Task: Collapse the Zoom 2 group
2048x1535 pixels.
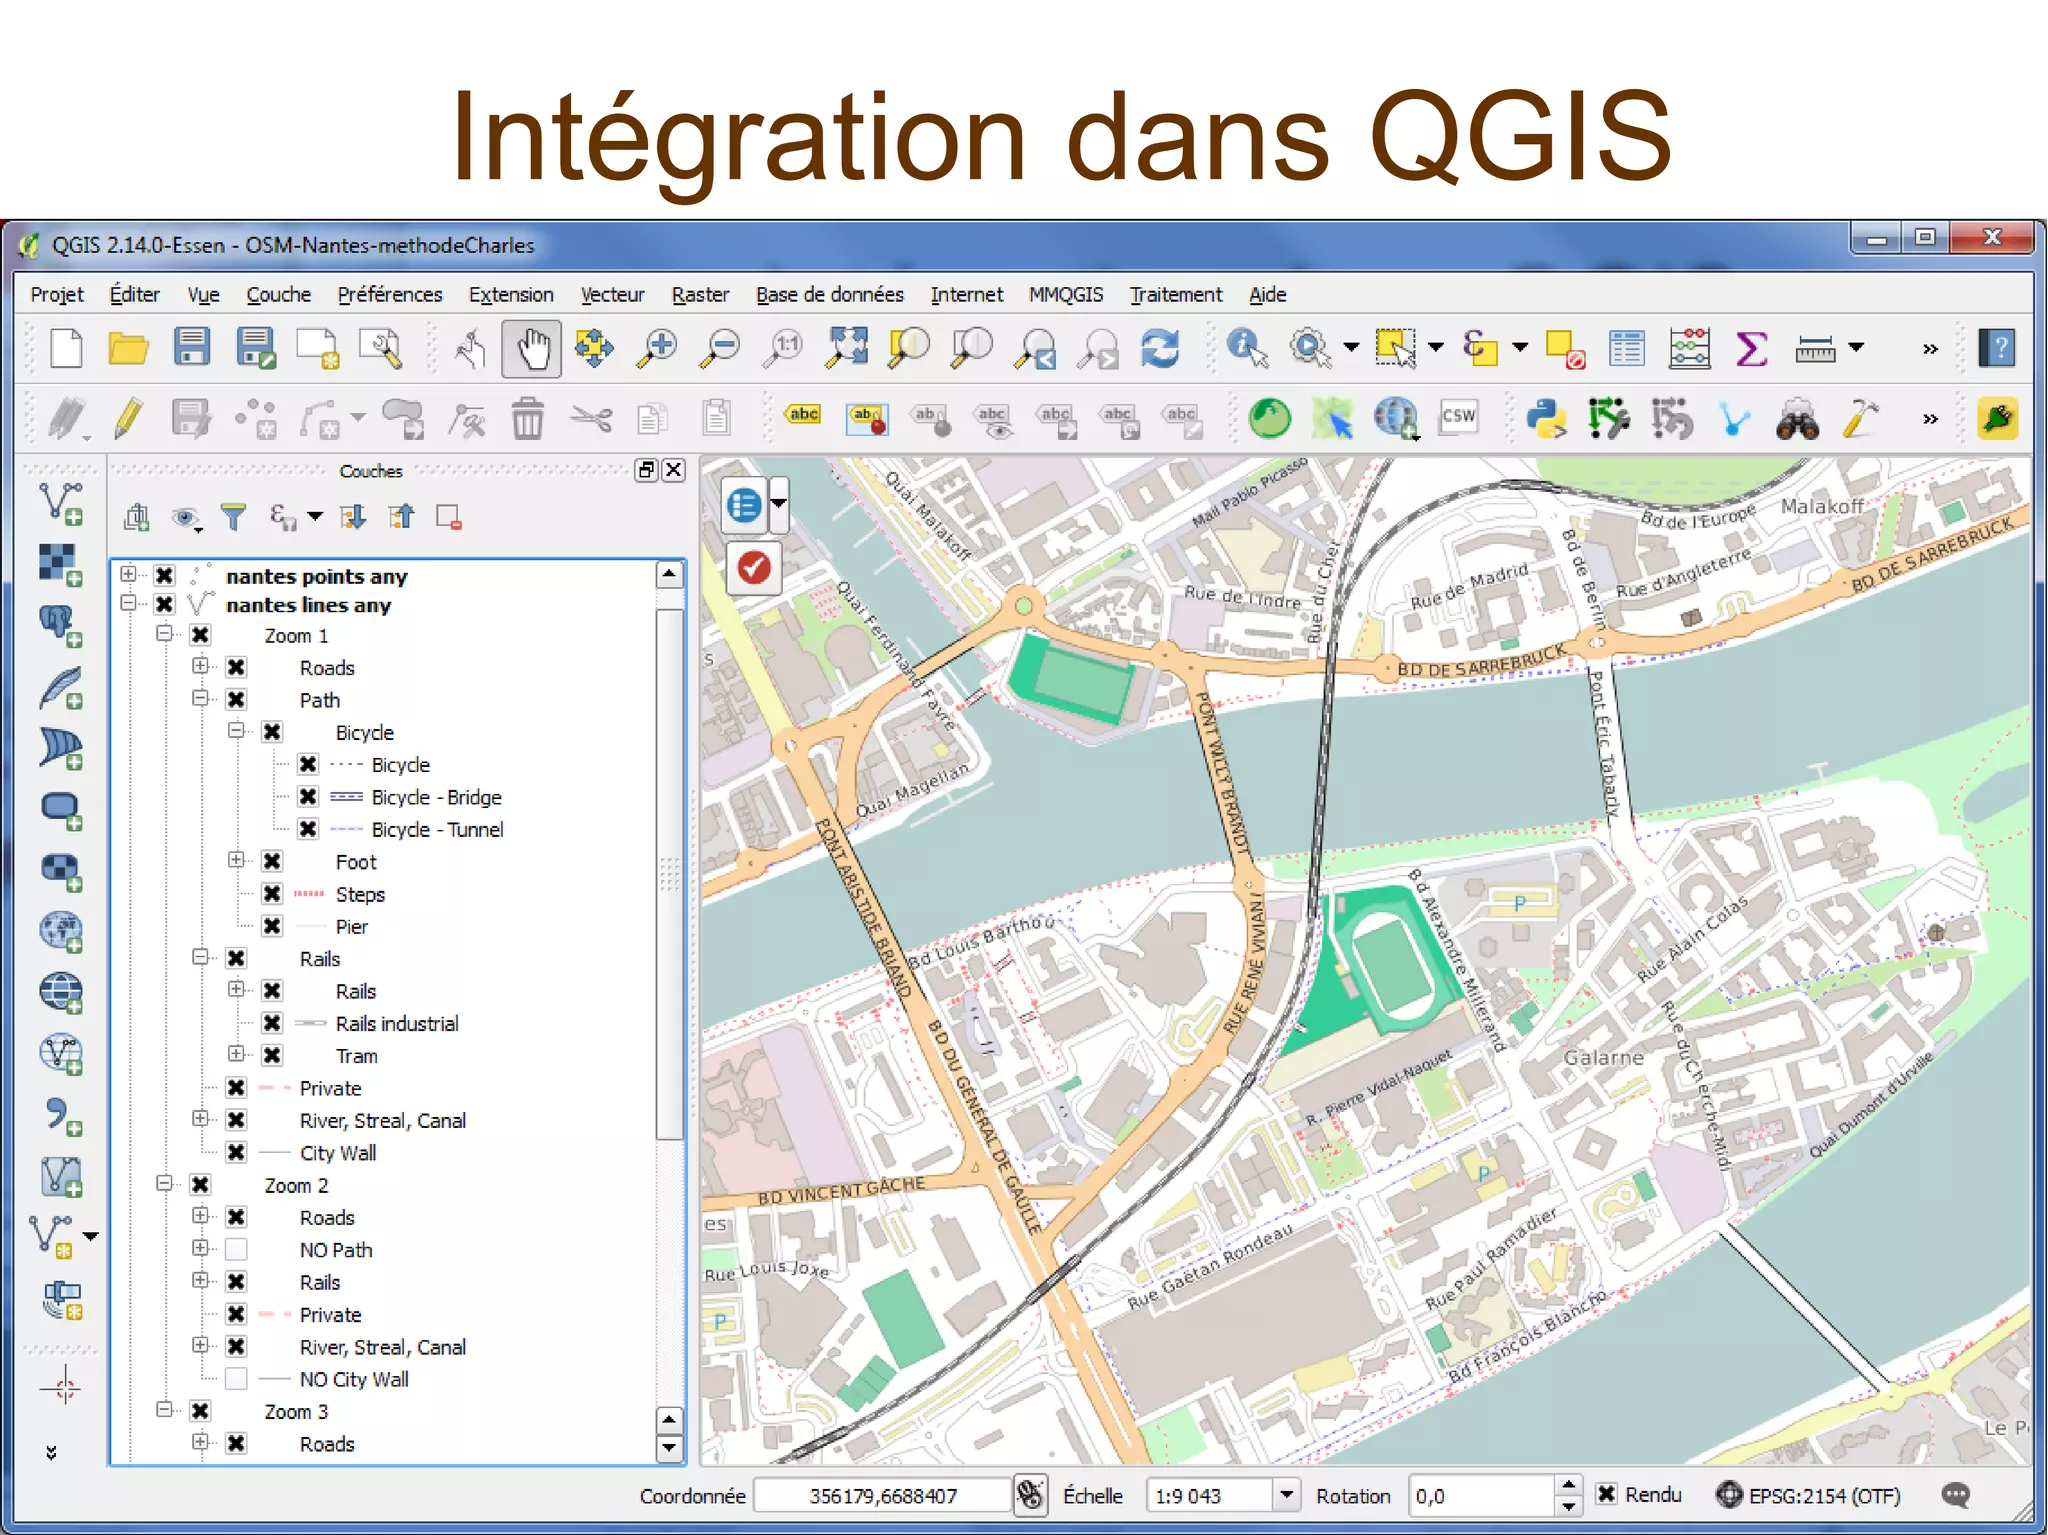Action: click(164, 1184)
